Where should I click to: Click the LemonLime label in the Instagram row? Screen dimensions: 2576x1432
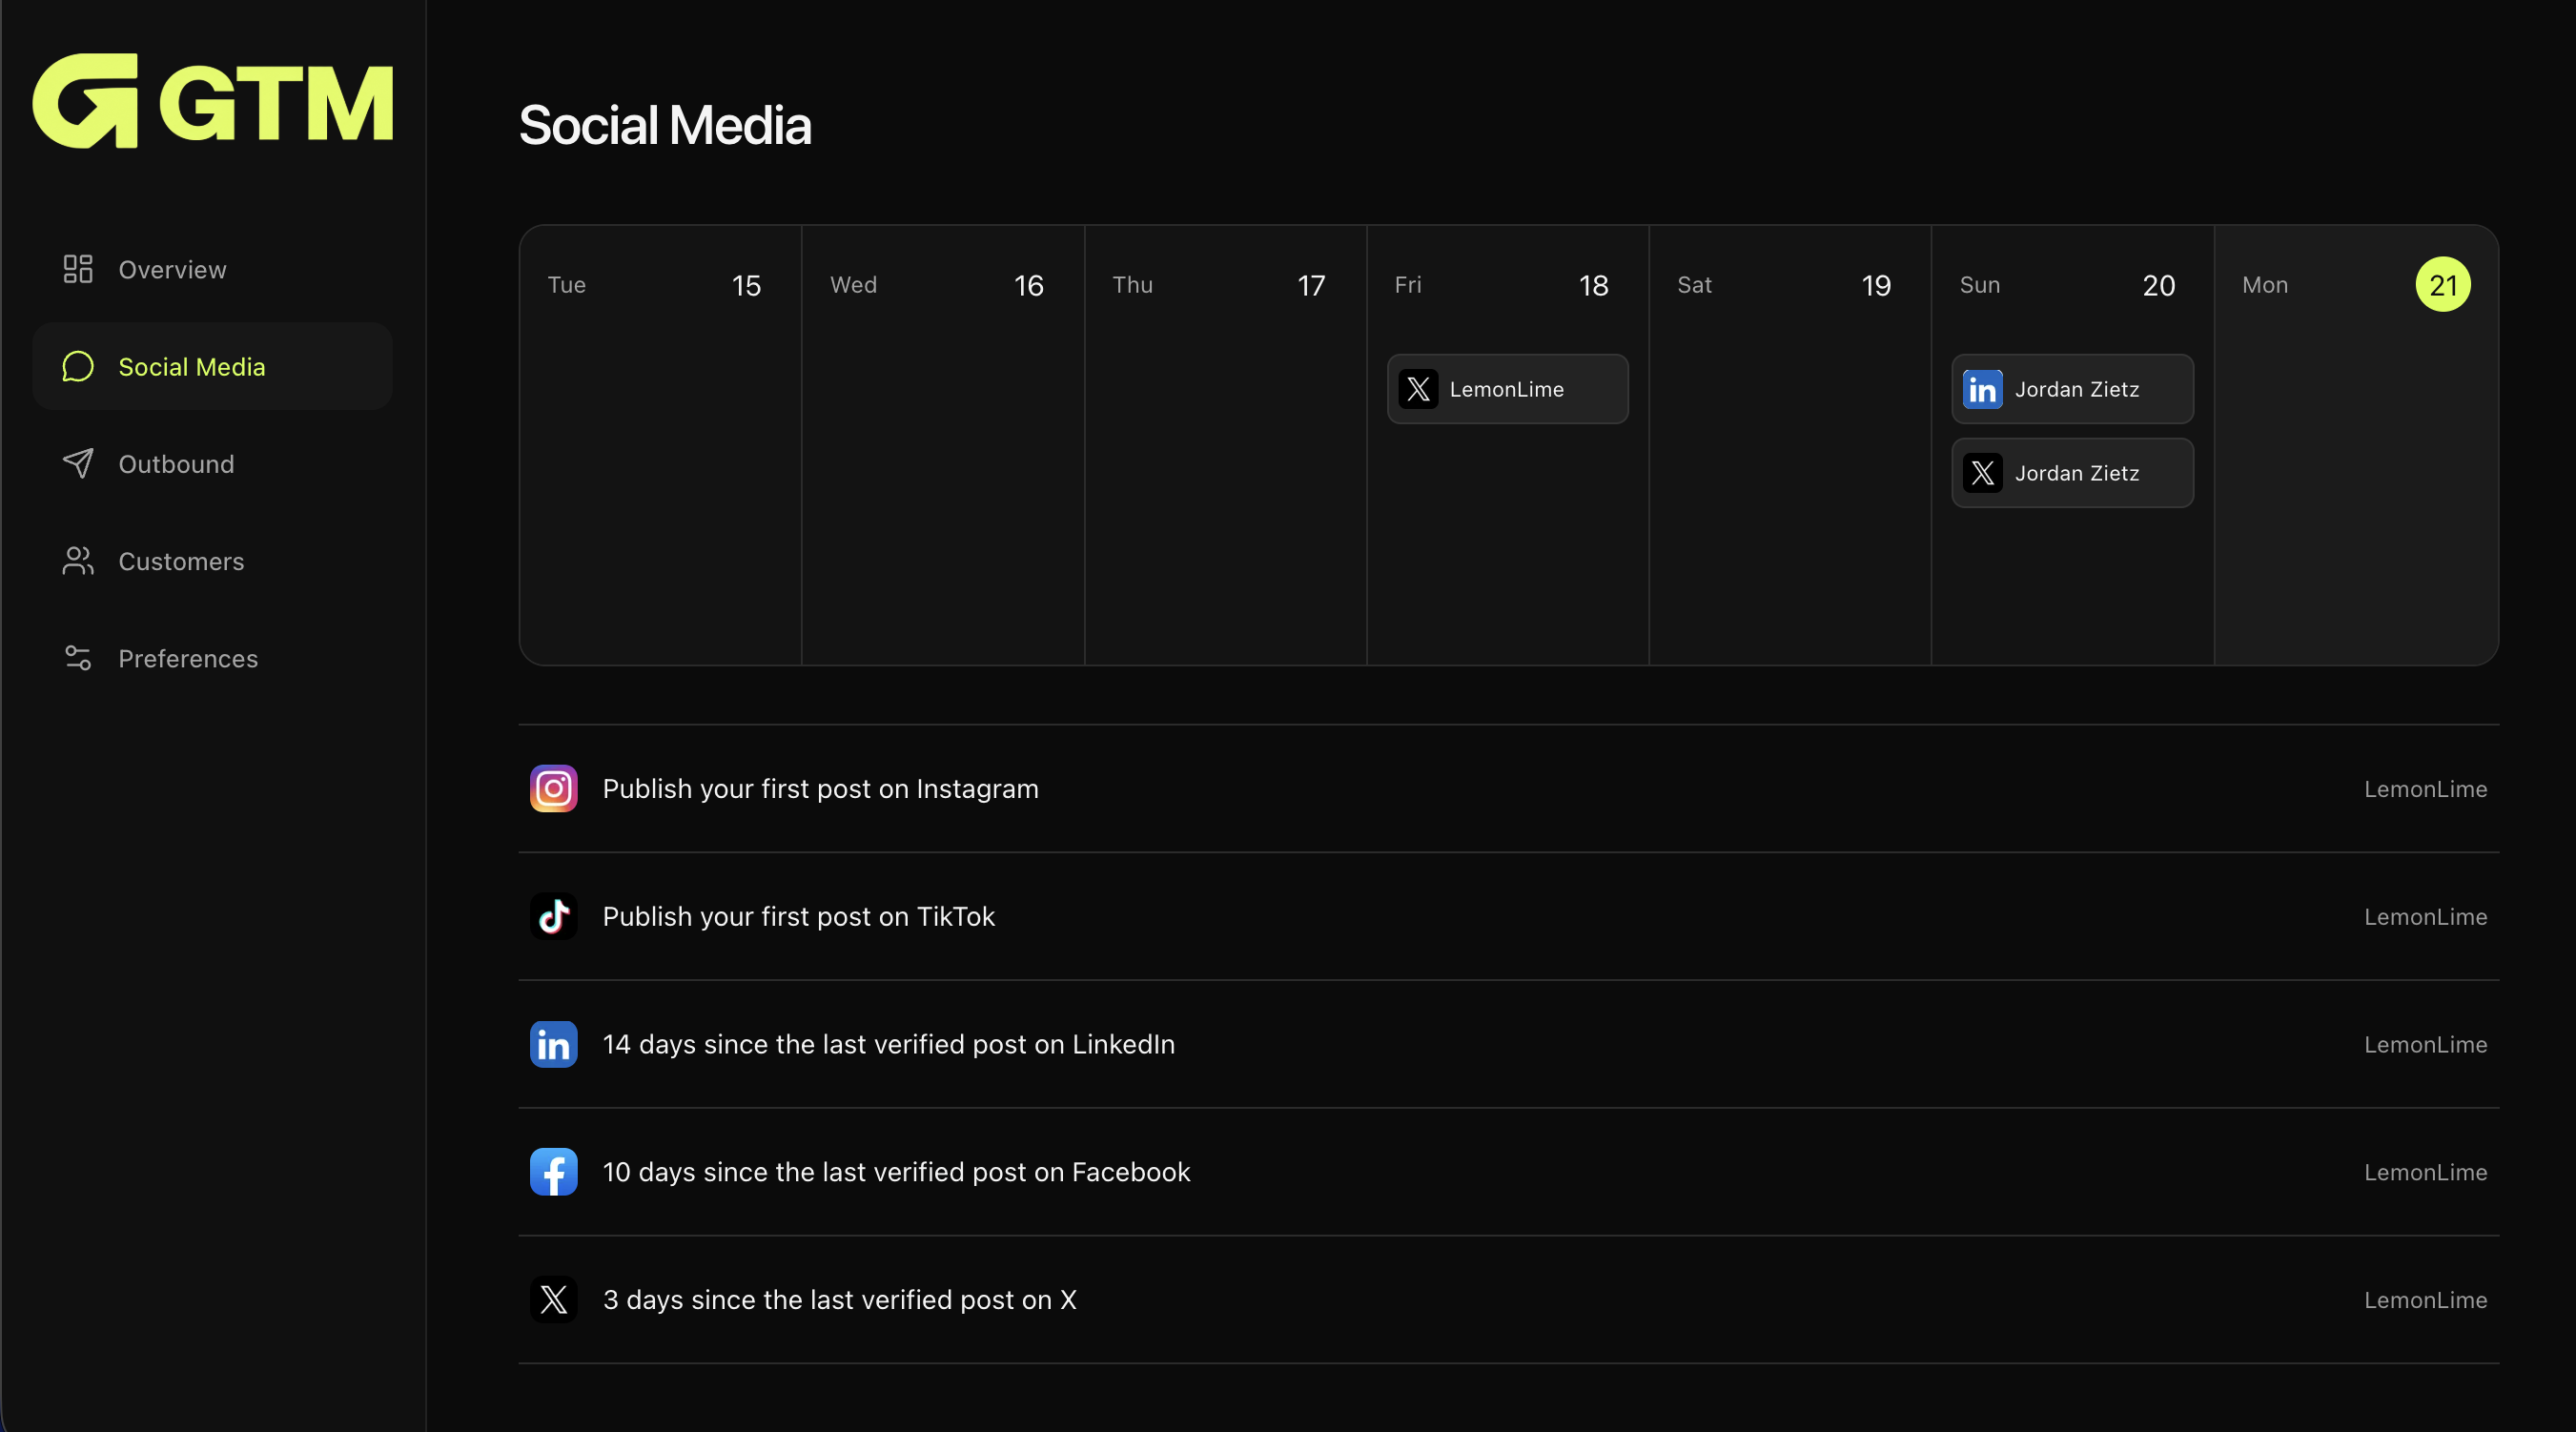[x=2425, y=789]
